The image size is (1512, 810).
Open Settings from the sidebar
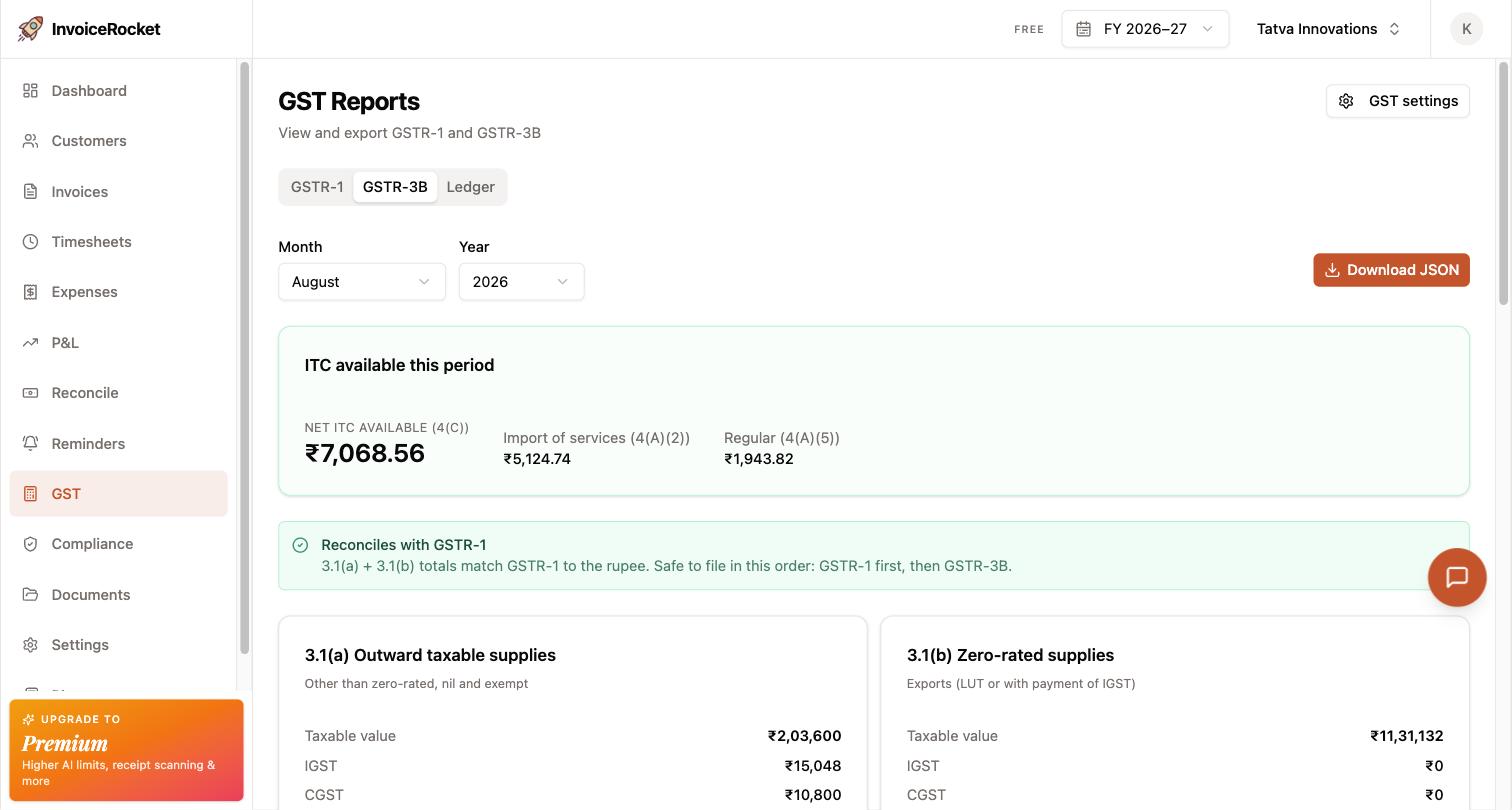pos(119,645)
